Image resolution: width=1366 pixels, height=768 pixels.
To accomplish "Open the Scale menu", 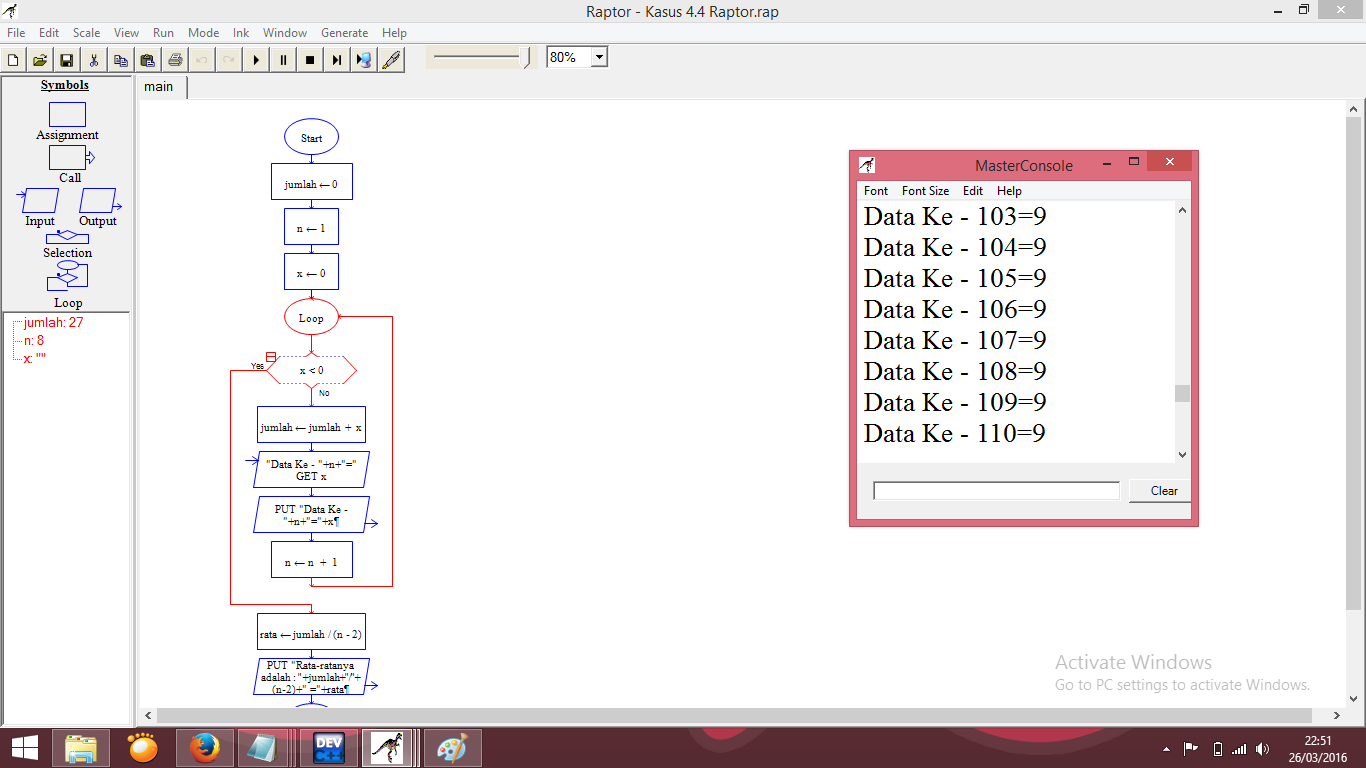I will (x=86, y=33).
